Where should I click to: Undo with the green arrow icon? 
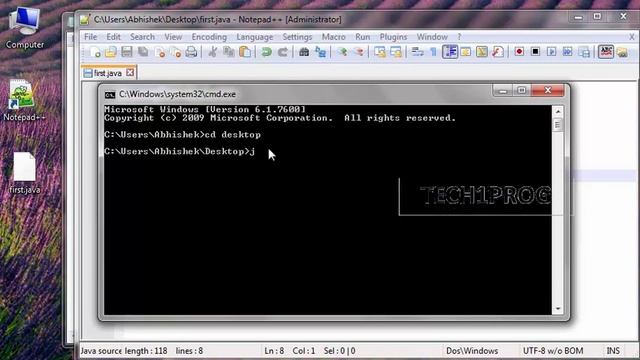point(267,52)
